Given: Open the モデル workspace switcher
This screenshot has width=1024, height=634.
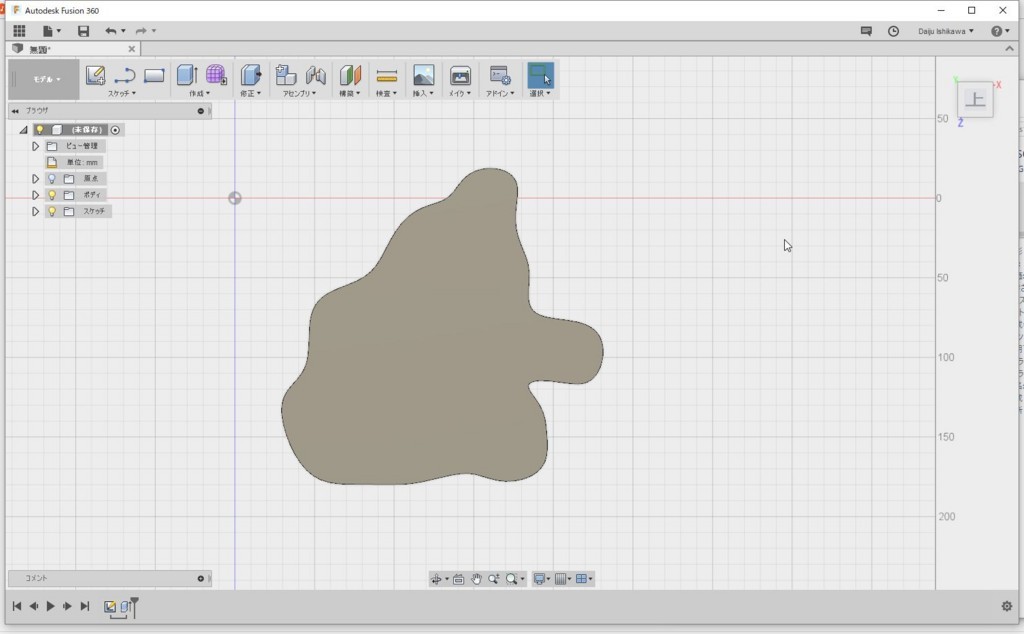Looking at the screenshot, I should pyautogui.click(x=46, y=80).
